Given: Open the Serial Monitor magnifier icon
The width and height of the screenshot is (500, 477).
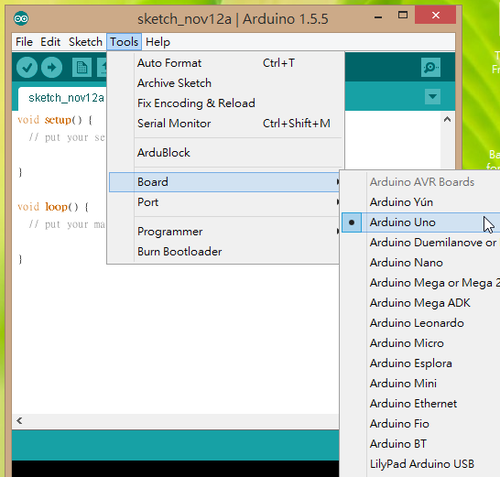Looking at the screenshot, I should (430, 68).
